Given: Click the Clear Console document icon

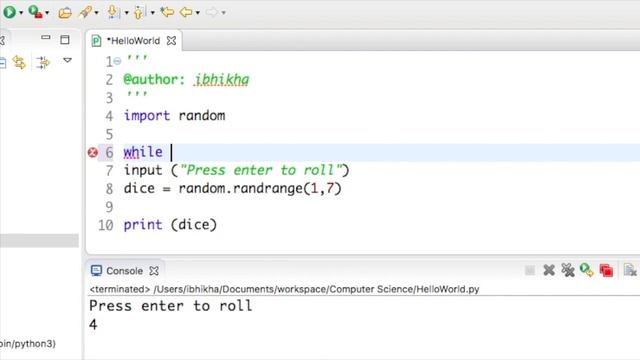Looking at the screenshot, I should [x=630, y=270].
